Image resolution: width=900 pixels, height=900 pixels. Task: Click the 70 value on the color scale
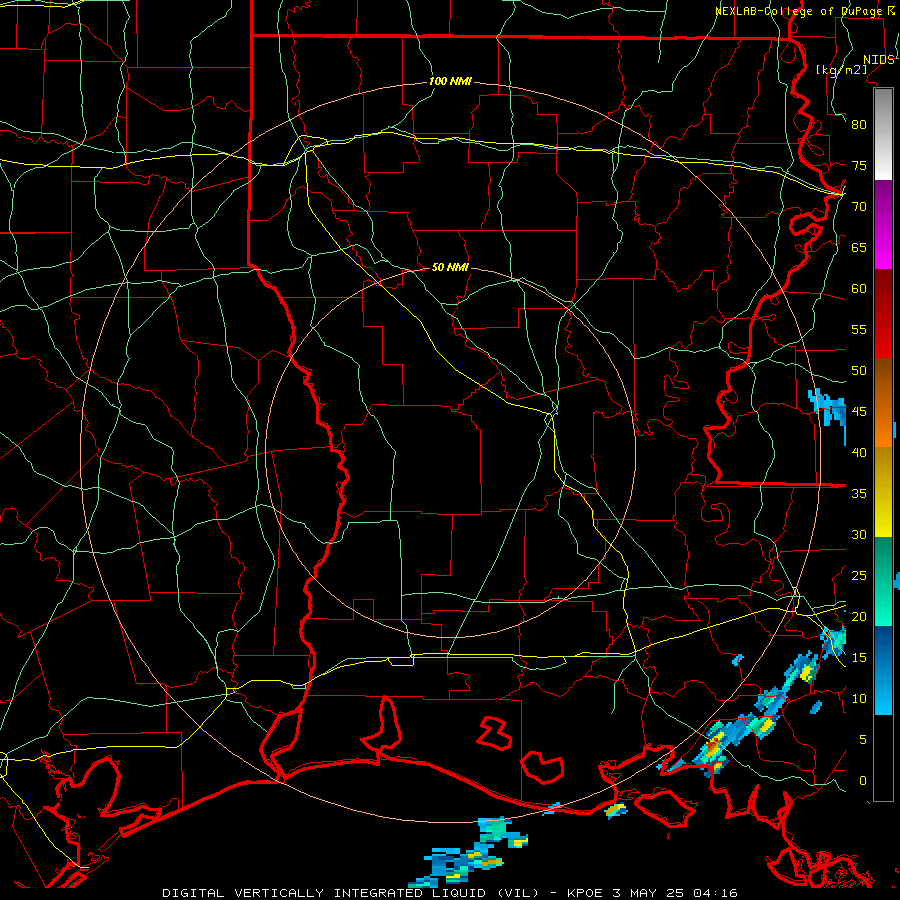point(859,207)
